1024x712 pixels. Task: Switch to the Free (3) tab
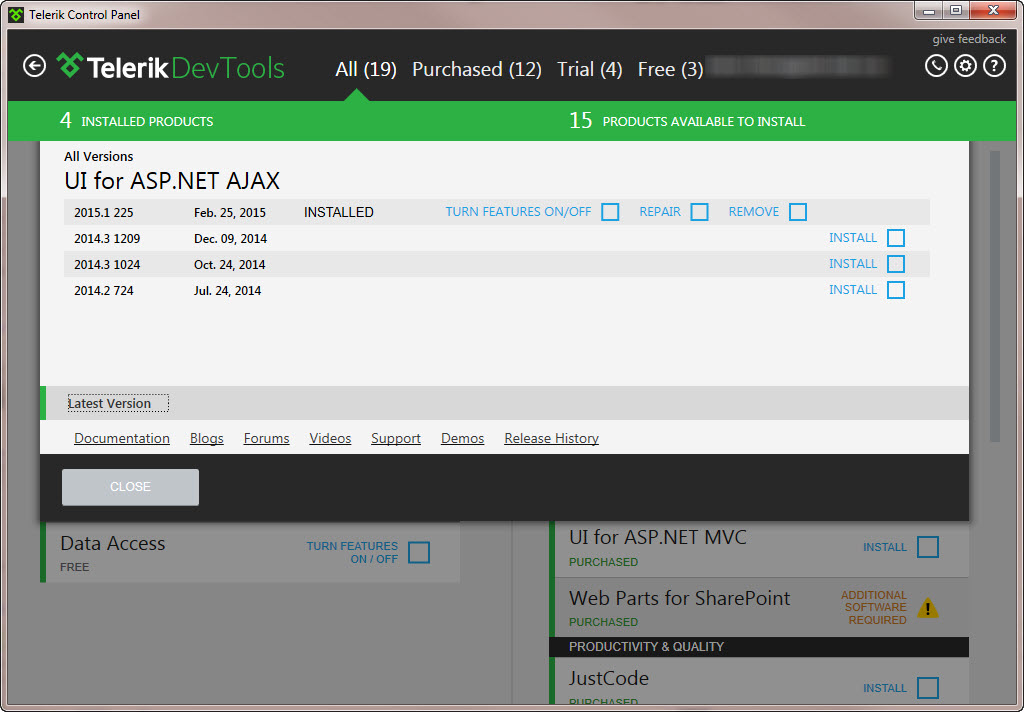coord(671,69)
